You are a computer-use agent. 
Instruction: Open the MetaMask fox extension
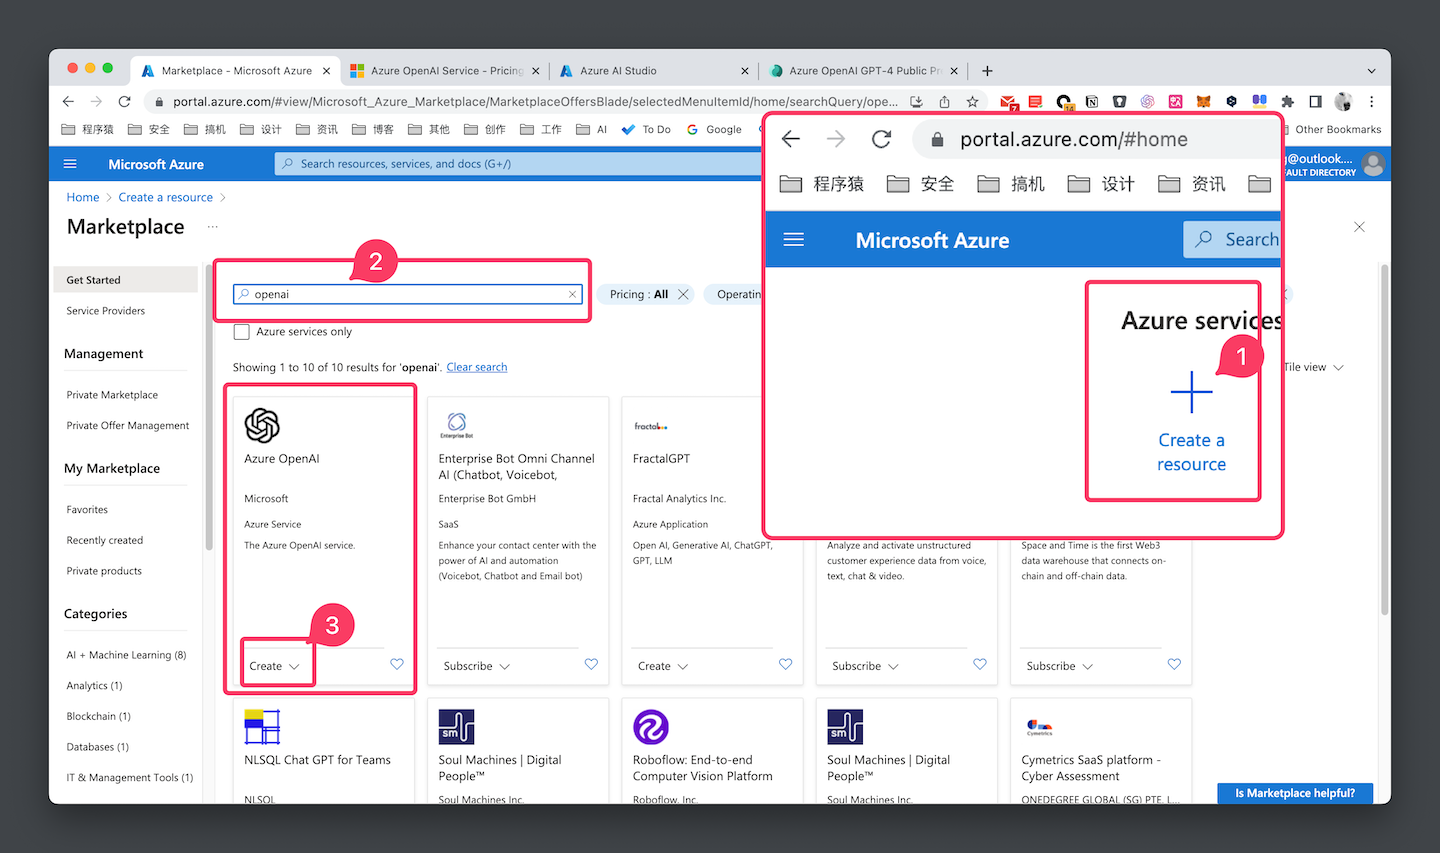(x=1204, y=101)
